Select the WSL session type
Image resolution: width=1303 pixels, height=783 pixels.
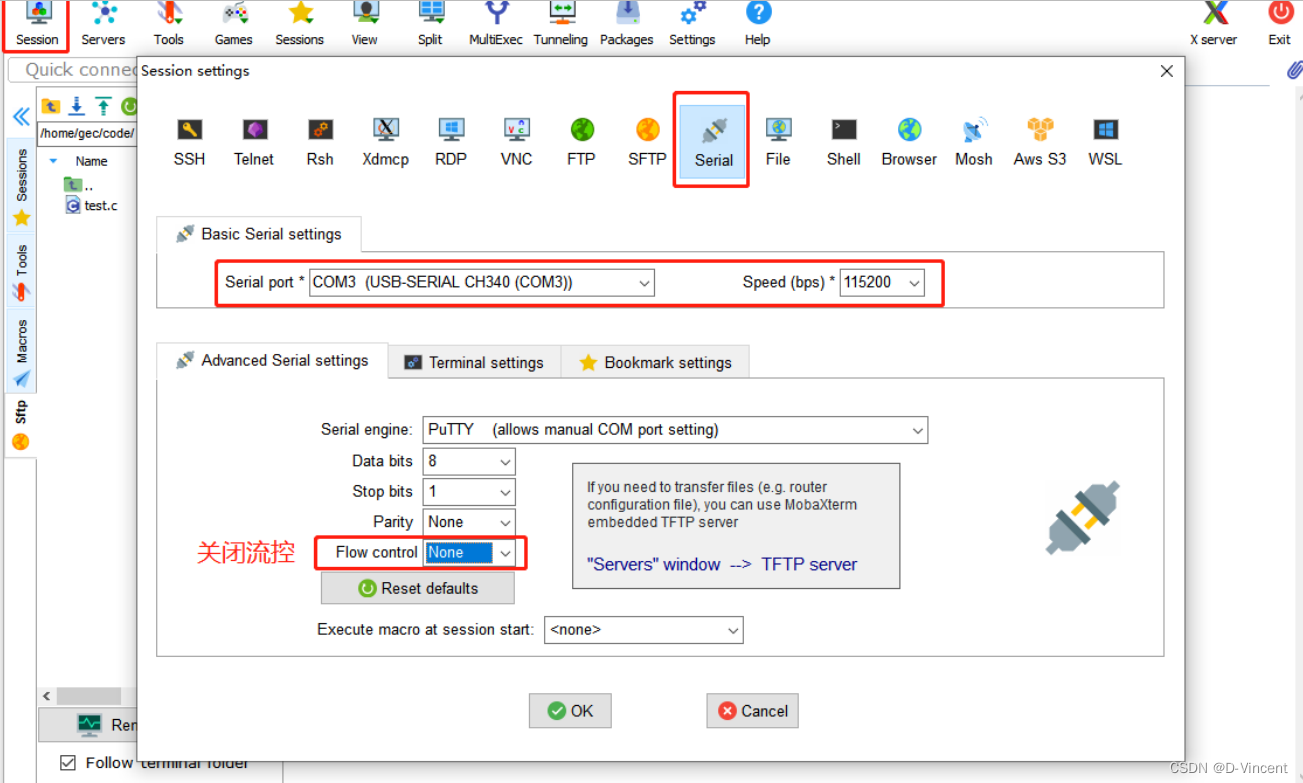[x=1105, y=142]
